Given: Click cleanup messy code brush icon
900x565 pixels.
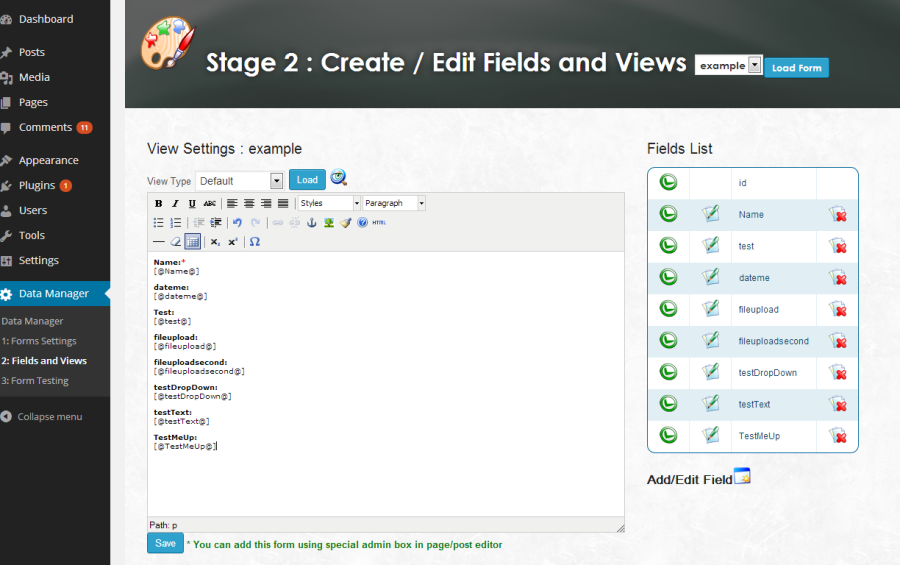Looking at the screenshot, I should (346, 223).
